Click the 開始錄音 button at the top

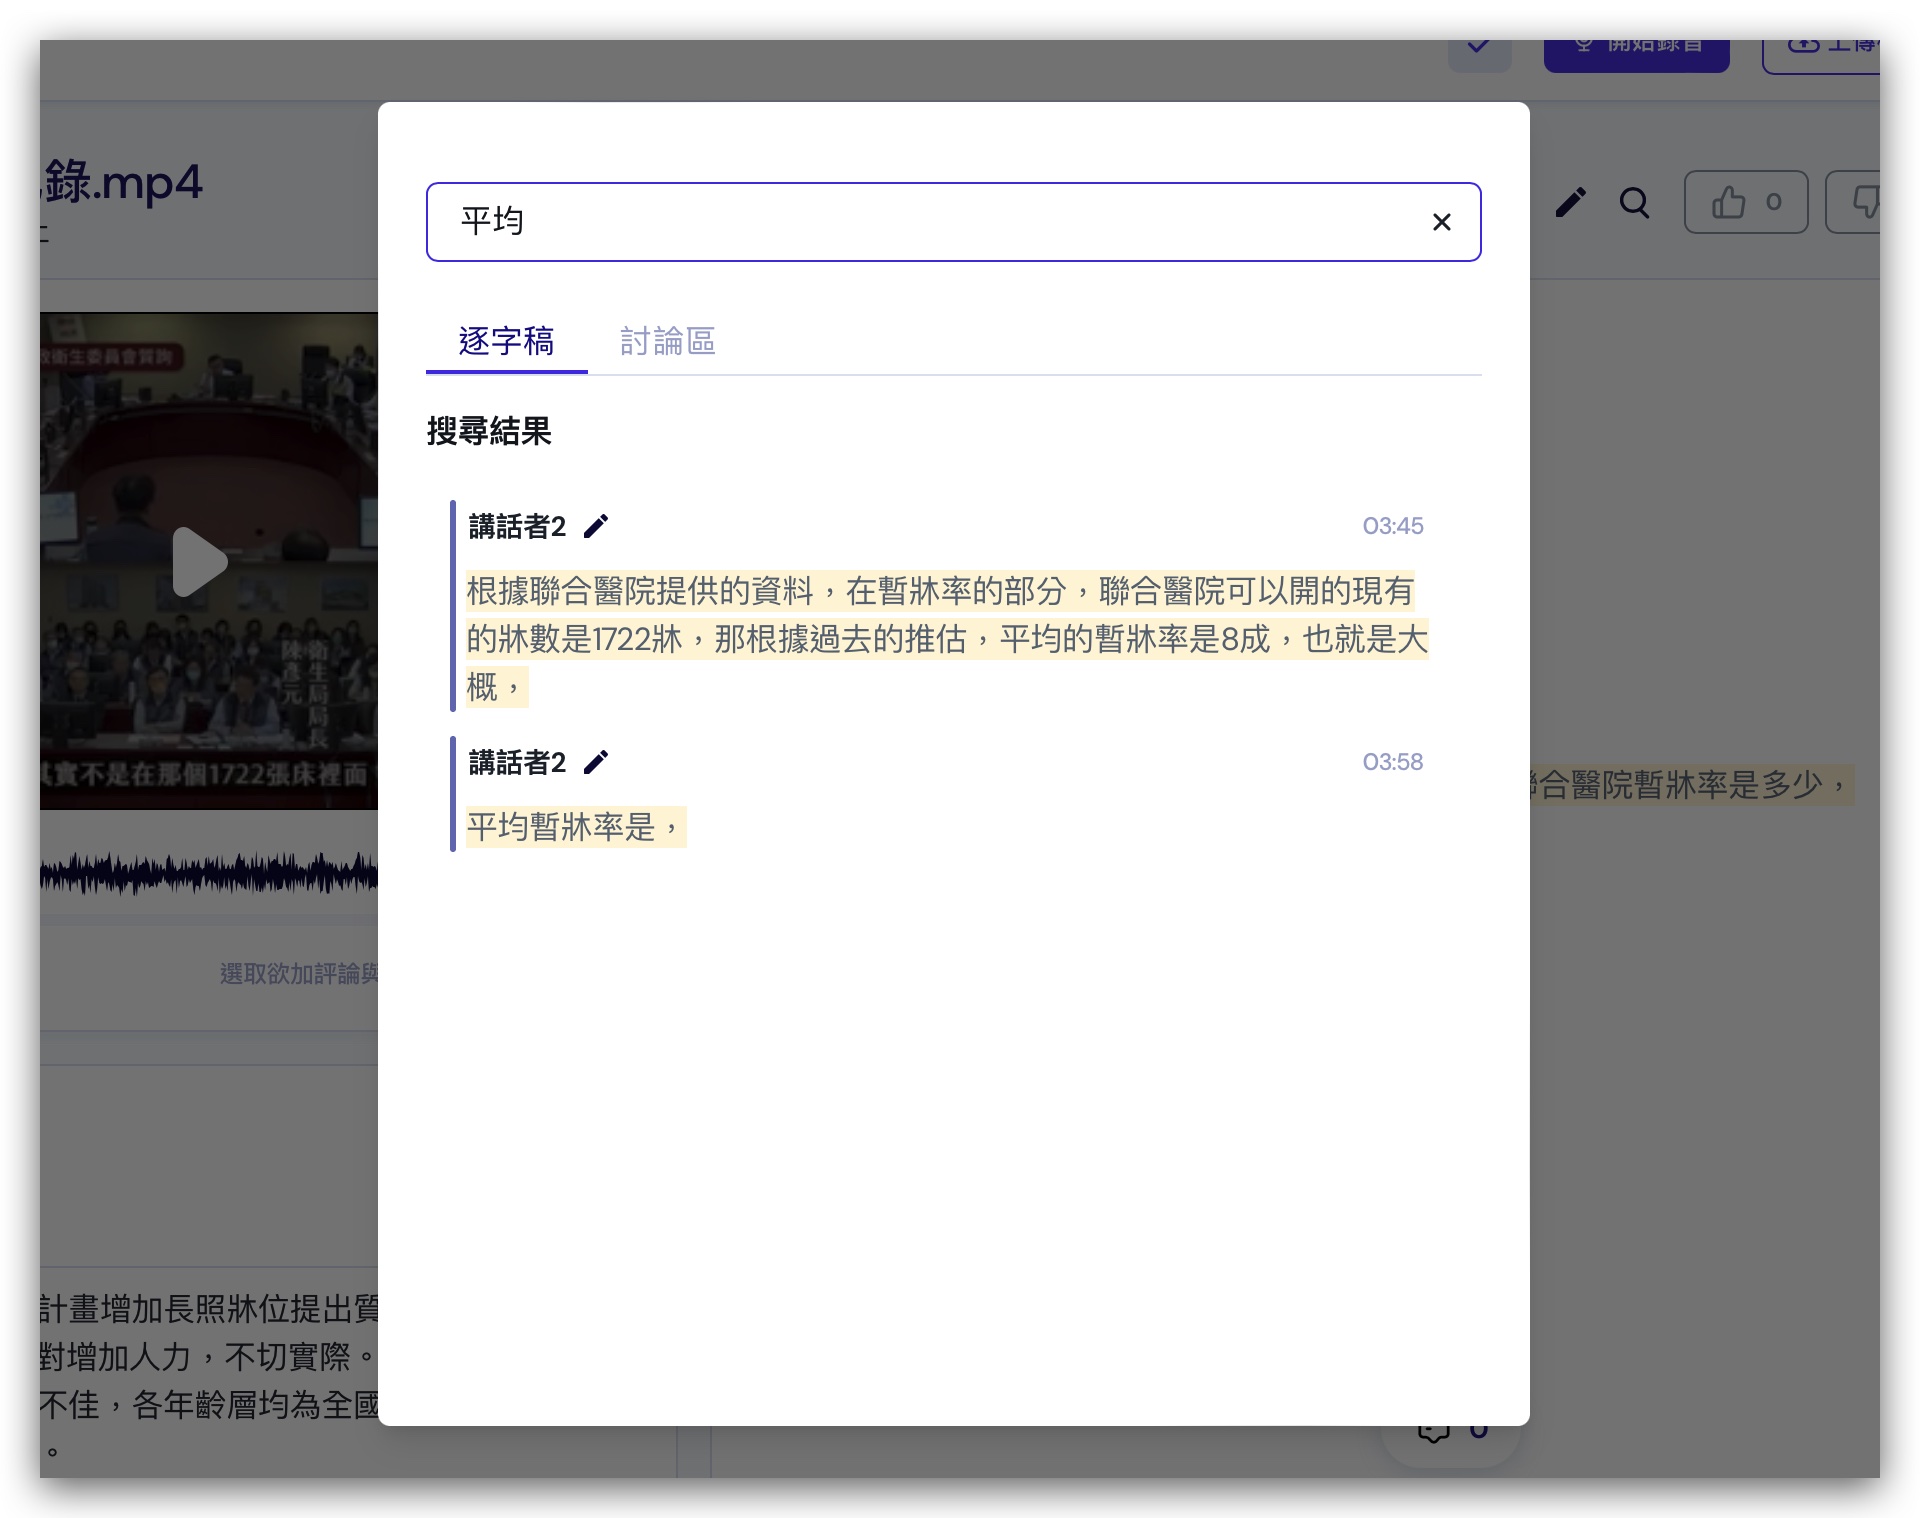pos(1636,54)
